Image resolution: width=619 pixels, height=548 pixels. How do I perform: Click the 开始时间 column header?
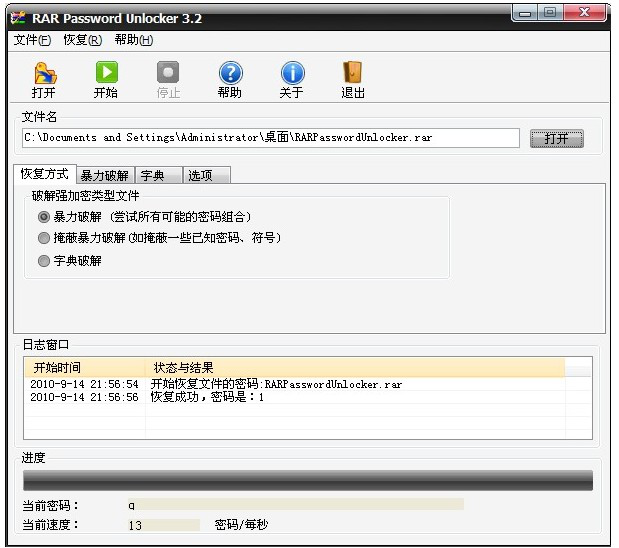(84, 368)
